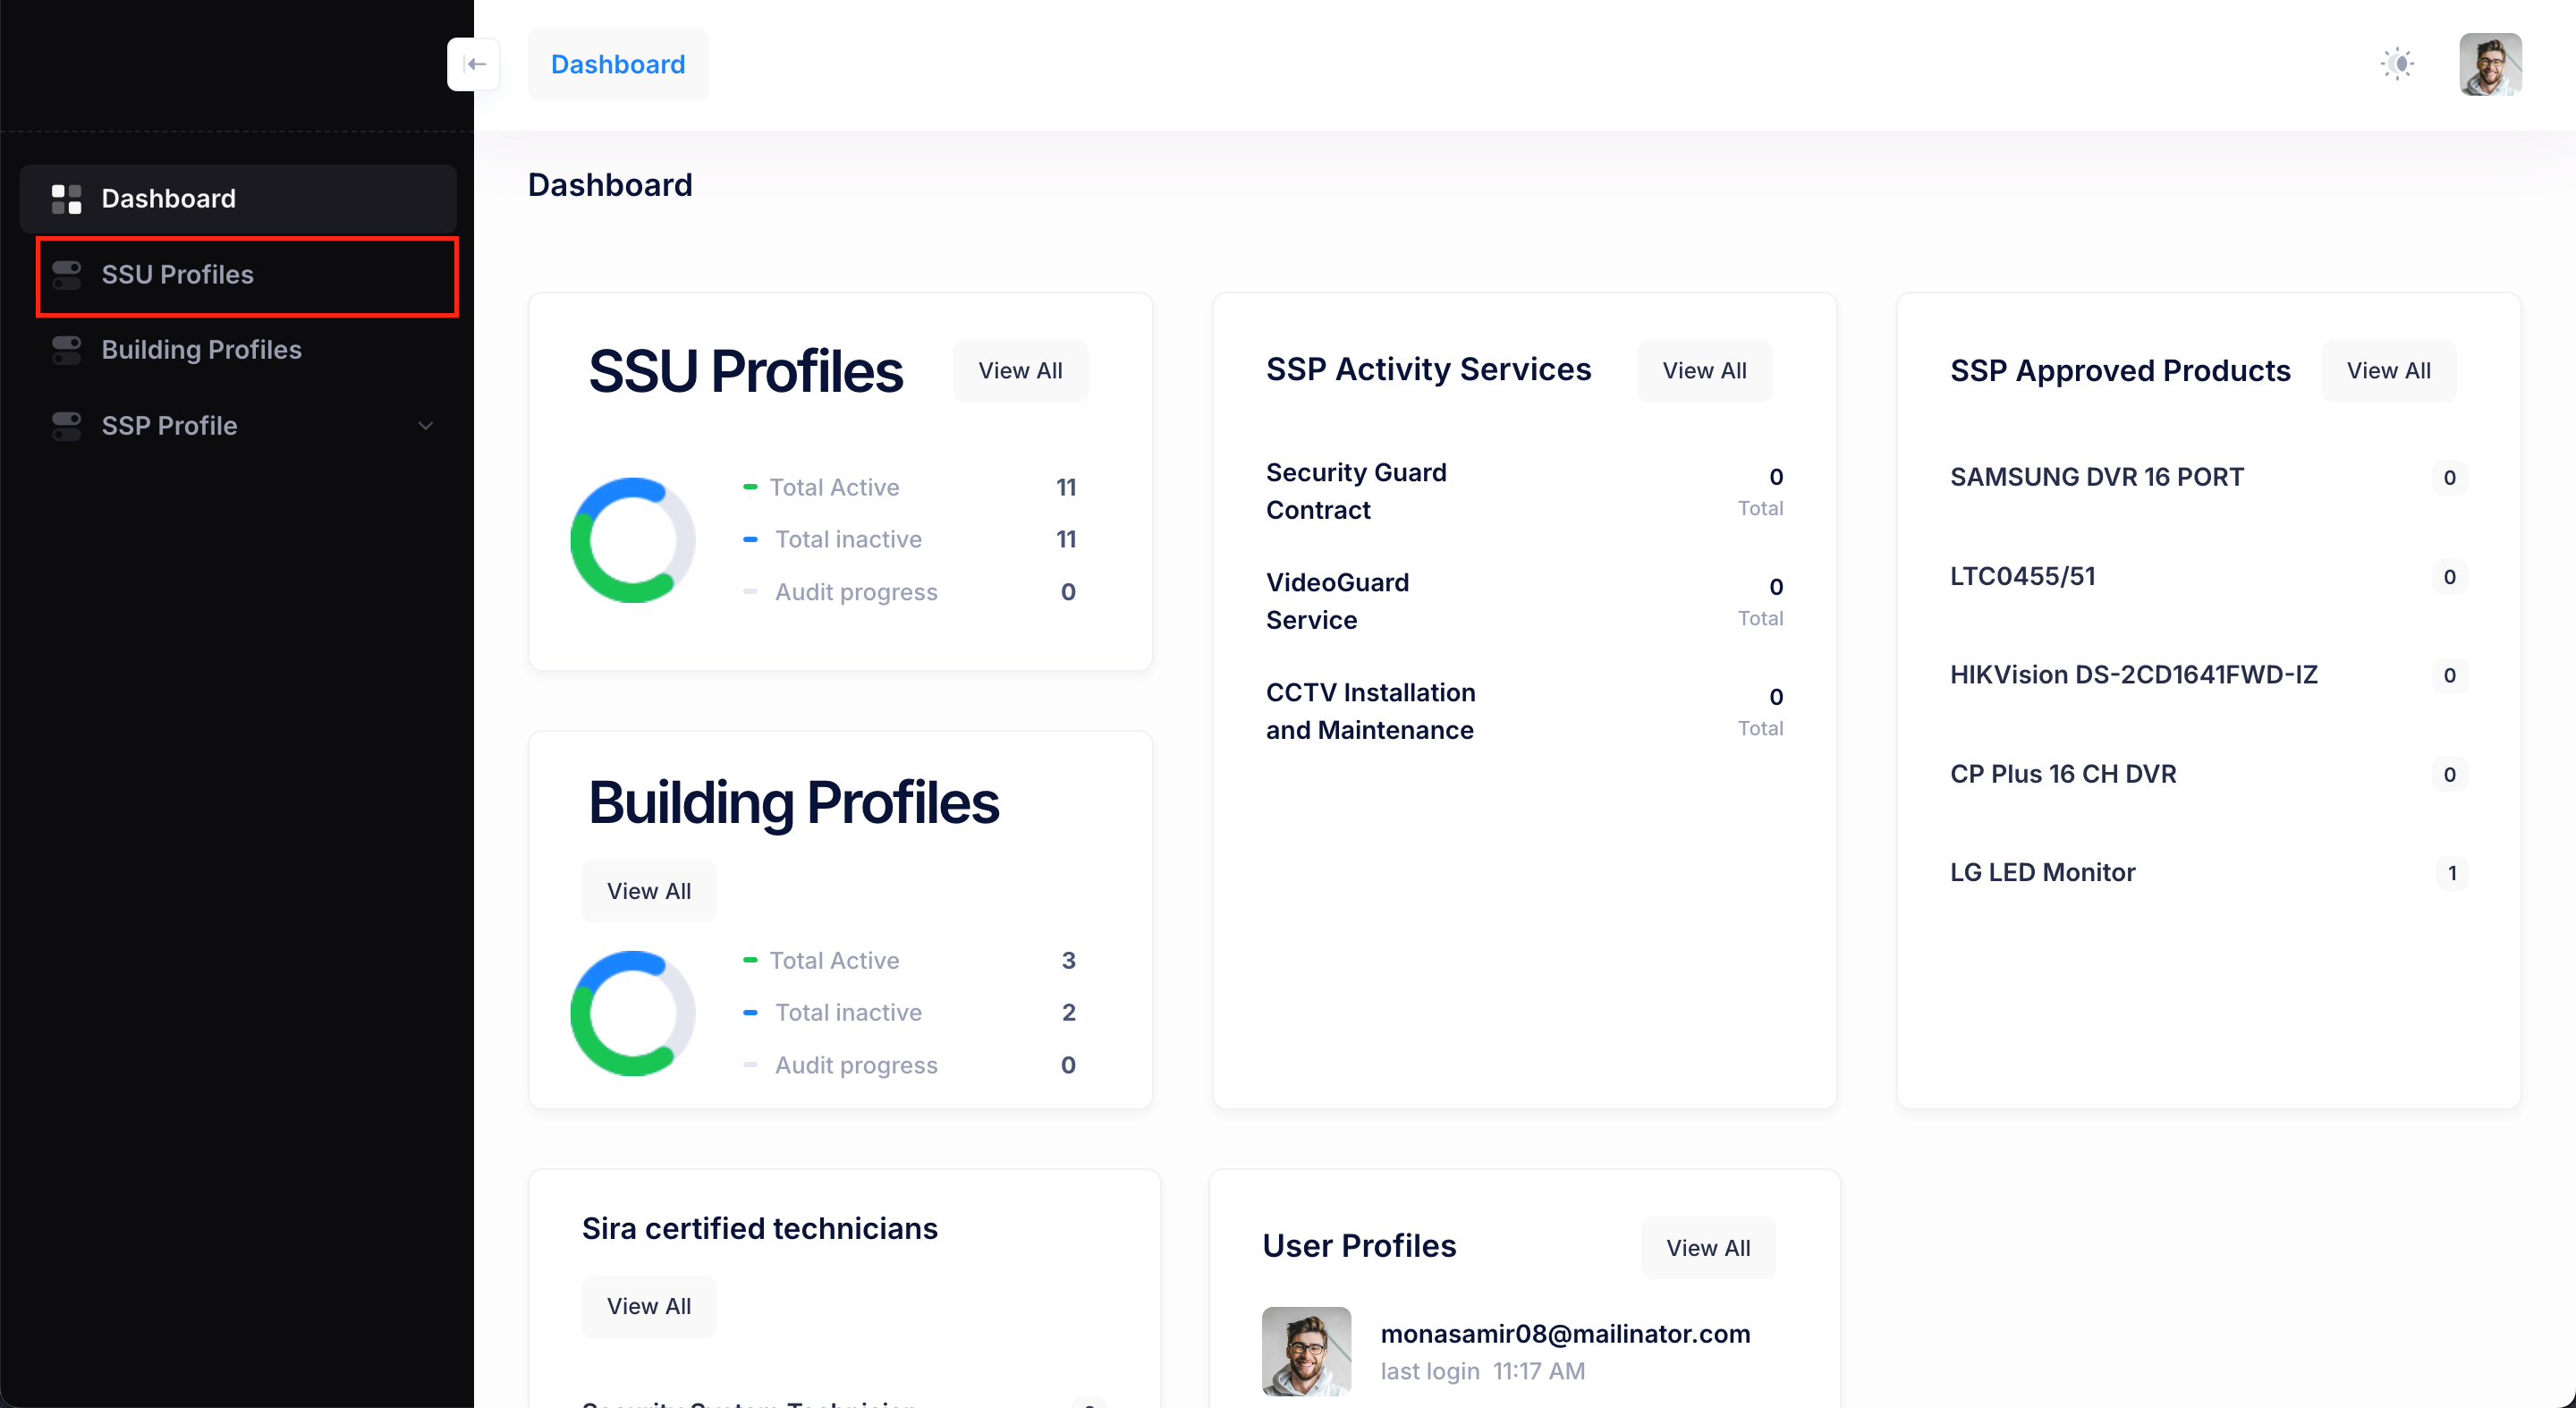Open the SSU Profiles sidebar icon
Viewport: 2576px width, 1408px height.
(x=67, y=274)
